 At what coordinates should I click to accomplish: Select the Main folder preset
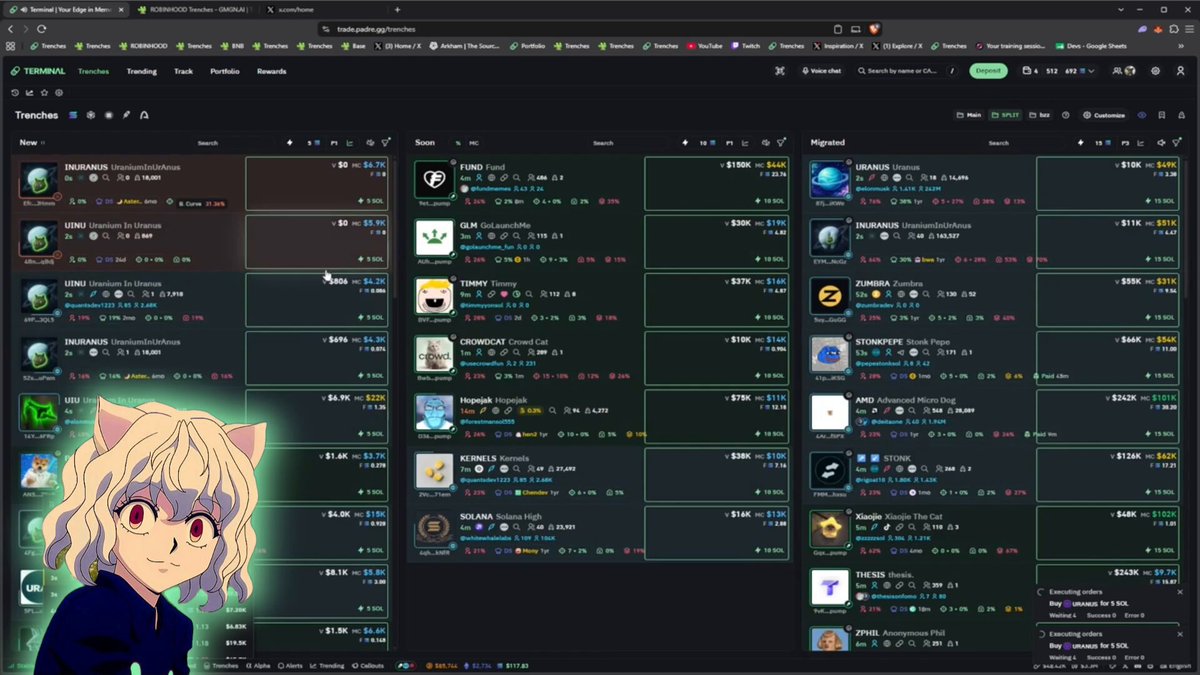click(969, 115)
